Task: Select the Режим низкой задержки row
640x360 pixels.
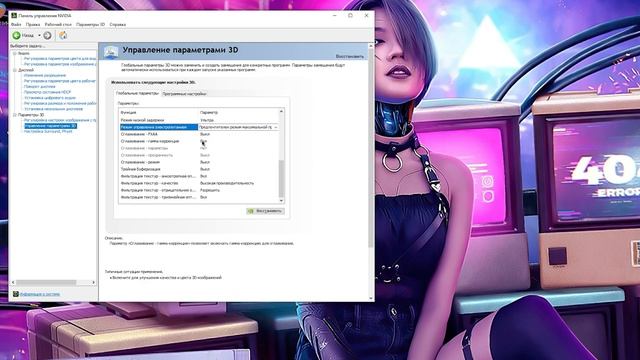Action: click(199, 120)
